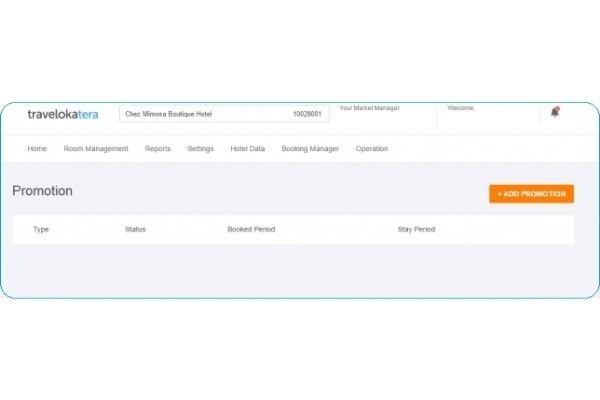Sort by the Type column header
Screen dimensions: 600x400
[x=41, y=230]
